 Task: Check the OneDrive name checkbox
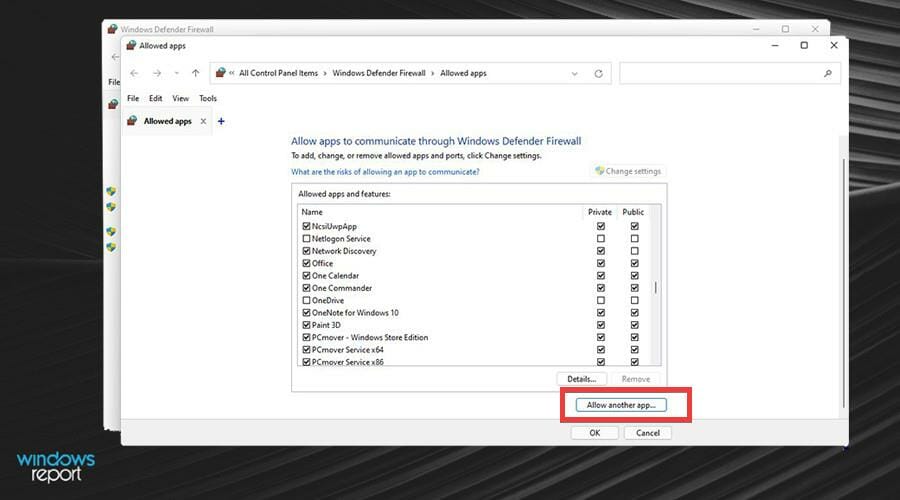click(x=307, y=300)
